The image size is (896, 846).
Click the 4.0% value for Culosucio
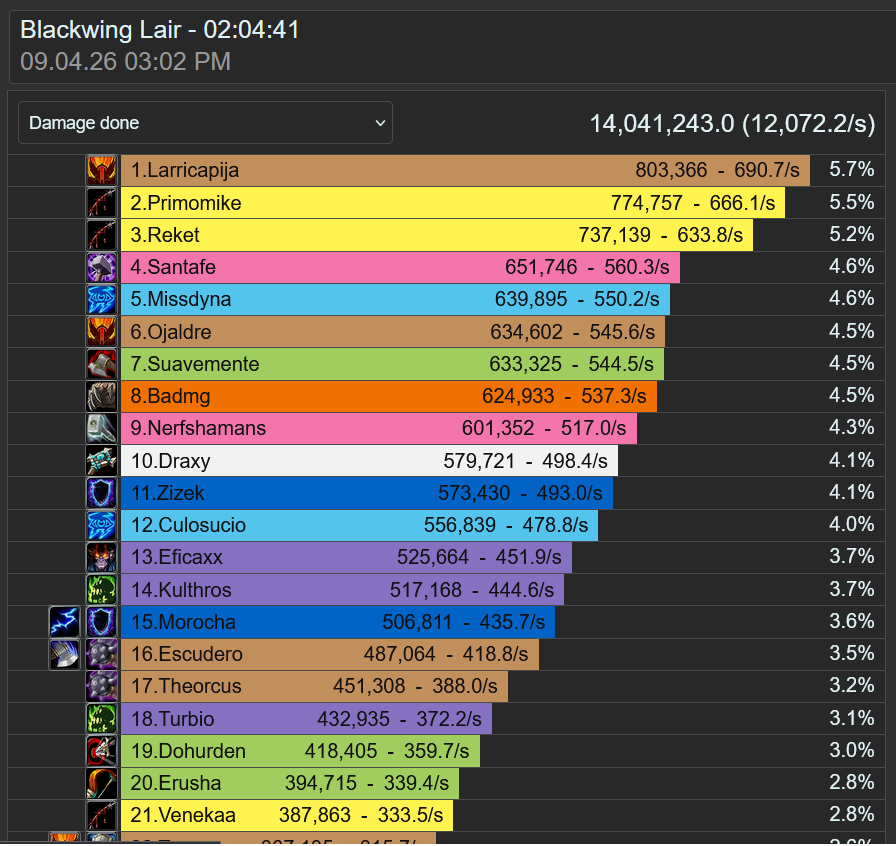click(x=851, y=524)
